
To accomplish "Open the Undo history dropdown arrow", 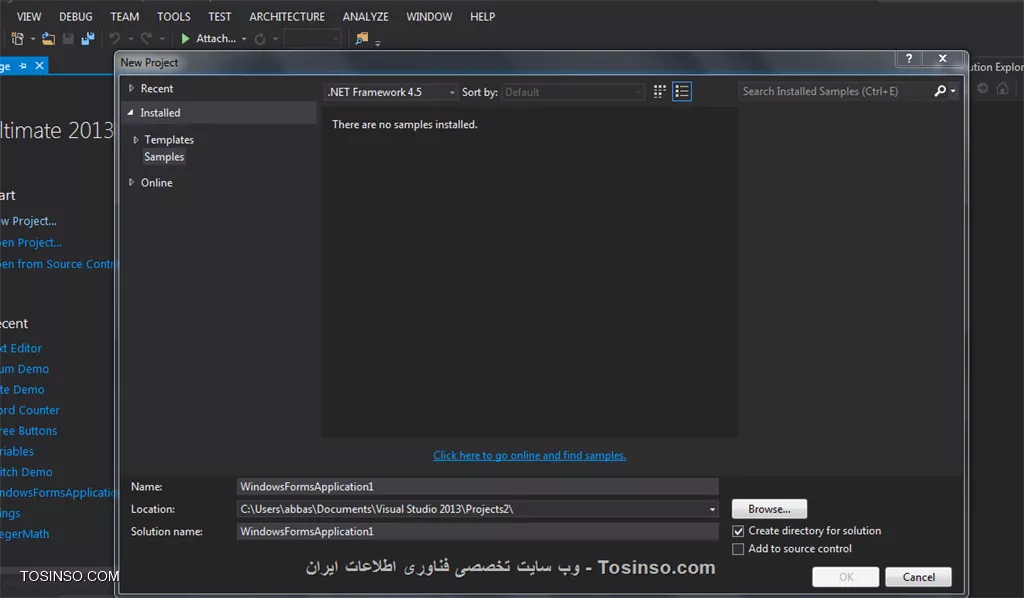I will click(131, 39).
